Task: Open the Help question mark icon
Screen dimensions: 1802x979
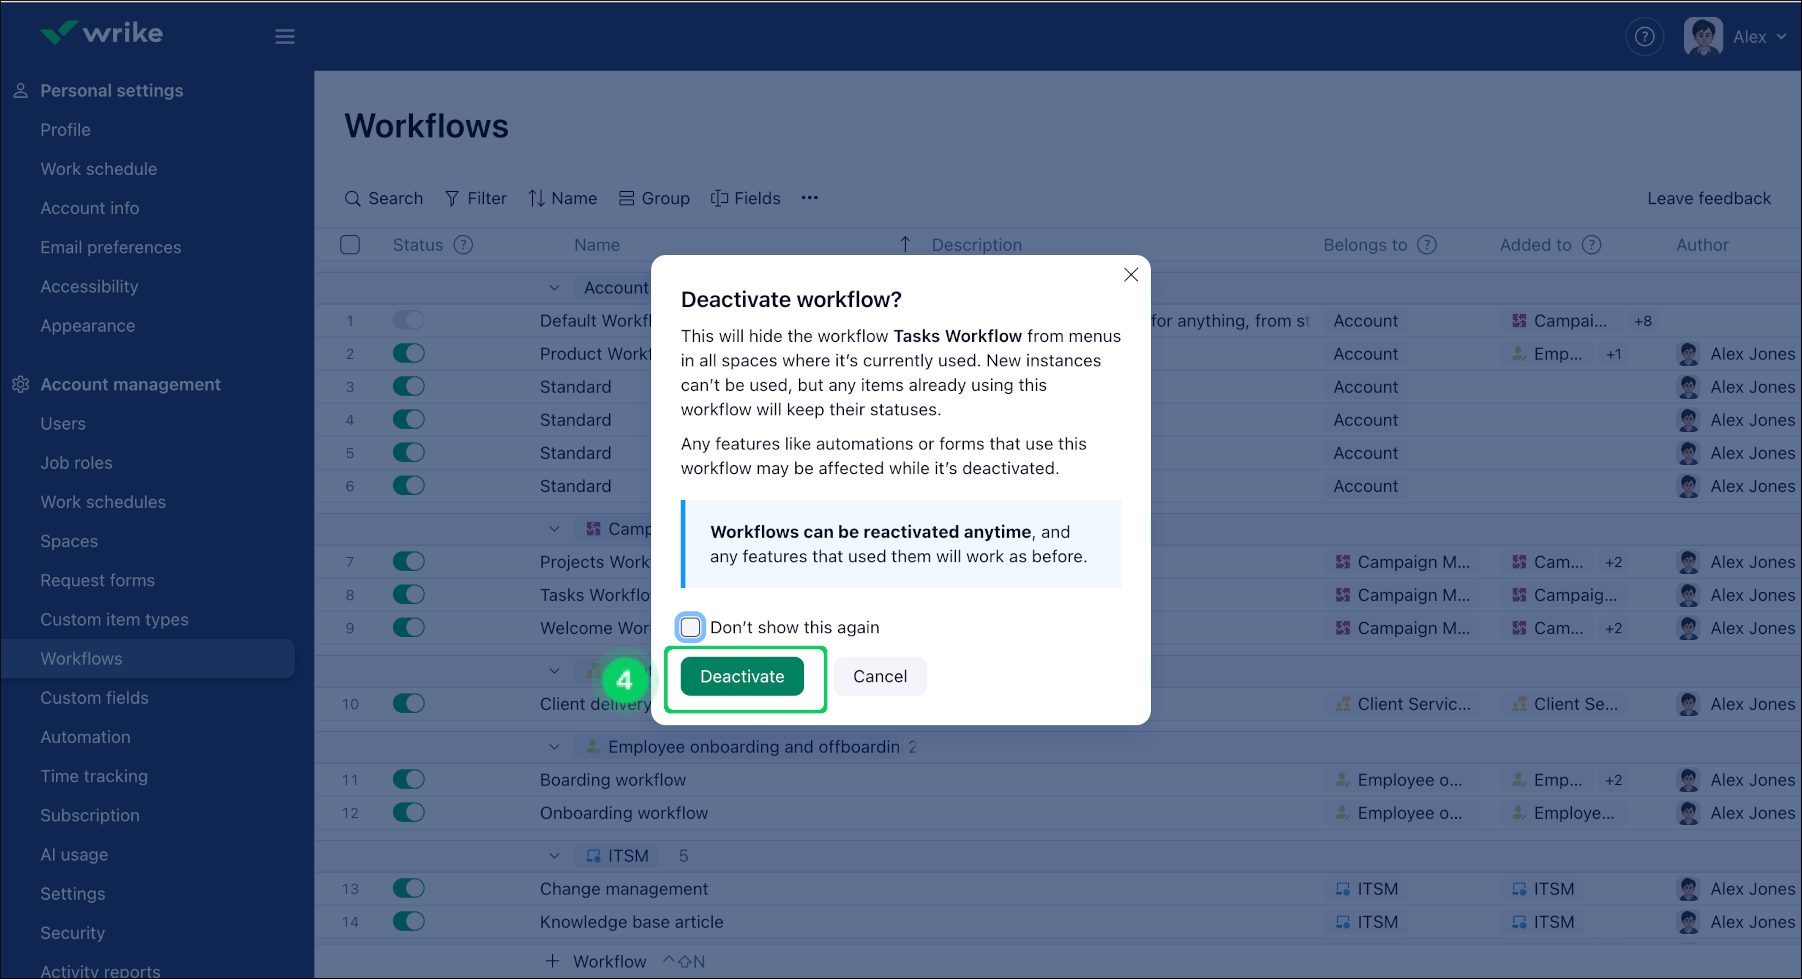Action: click(x=1644, y=36)
